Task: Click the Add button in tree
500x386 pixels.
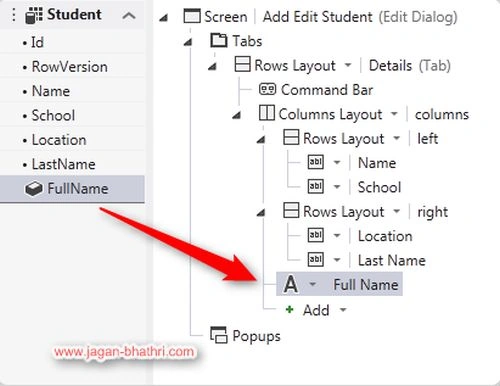Action: click(316, 310)
